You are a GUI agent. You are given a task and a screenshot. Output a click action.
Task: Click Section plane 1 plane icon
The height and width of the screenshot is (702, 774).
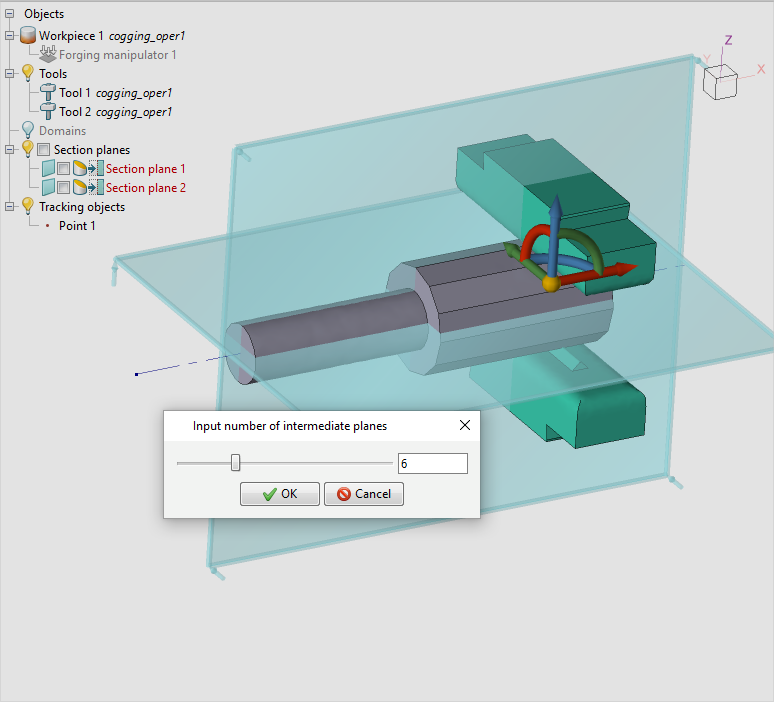coord(48,169)
